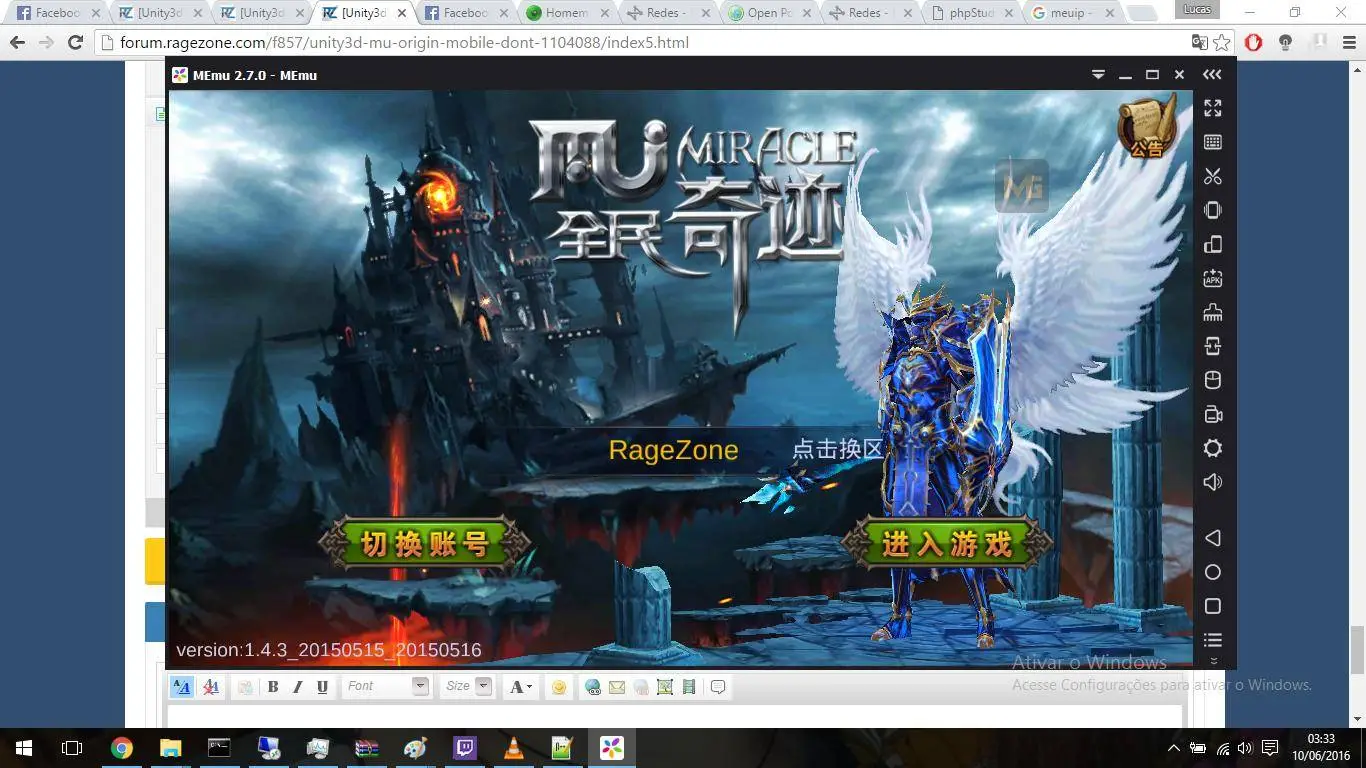Open the MEmu title bar dropdown menu
The image size is (1366, 768).
tap(1098, 75)
